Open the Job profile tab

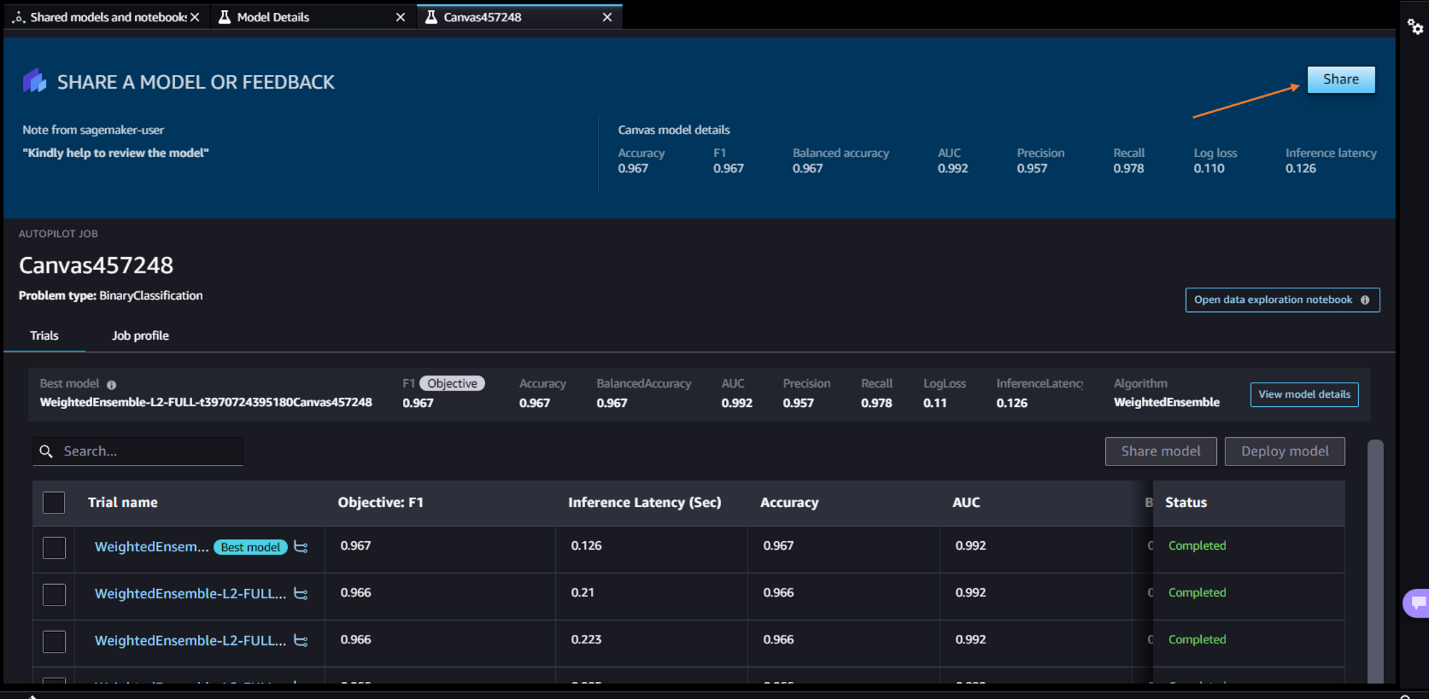(140, 336)
